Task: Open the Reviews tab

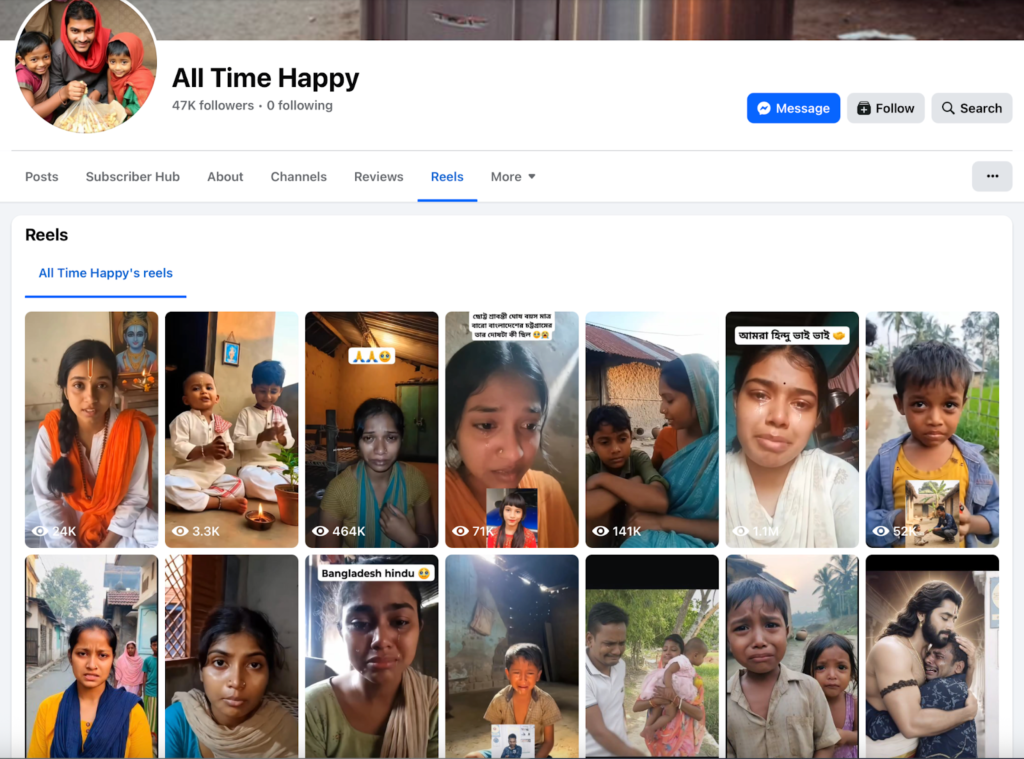Action: point(378,177)
